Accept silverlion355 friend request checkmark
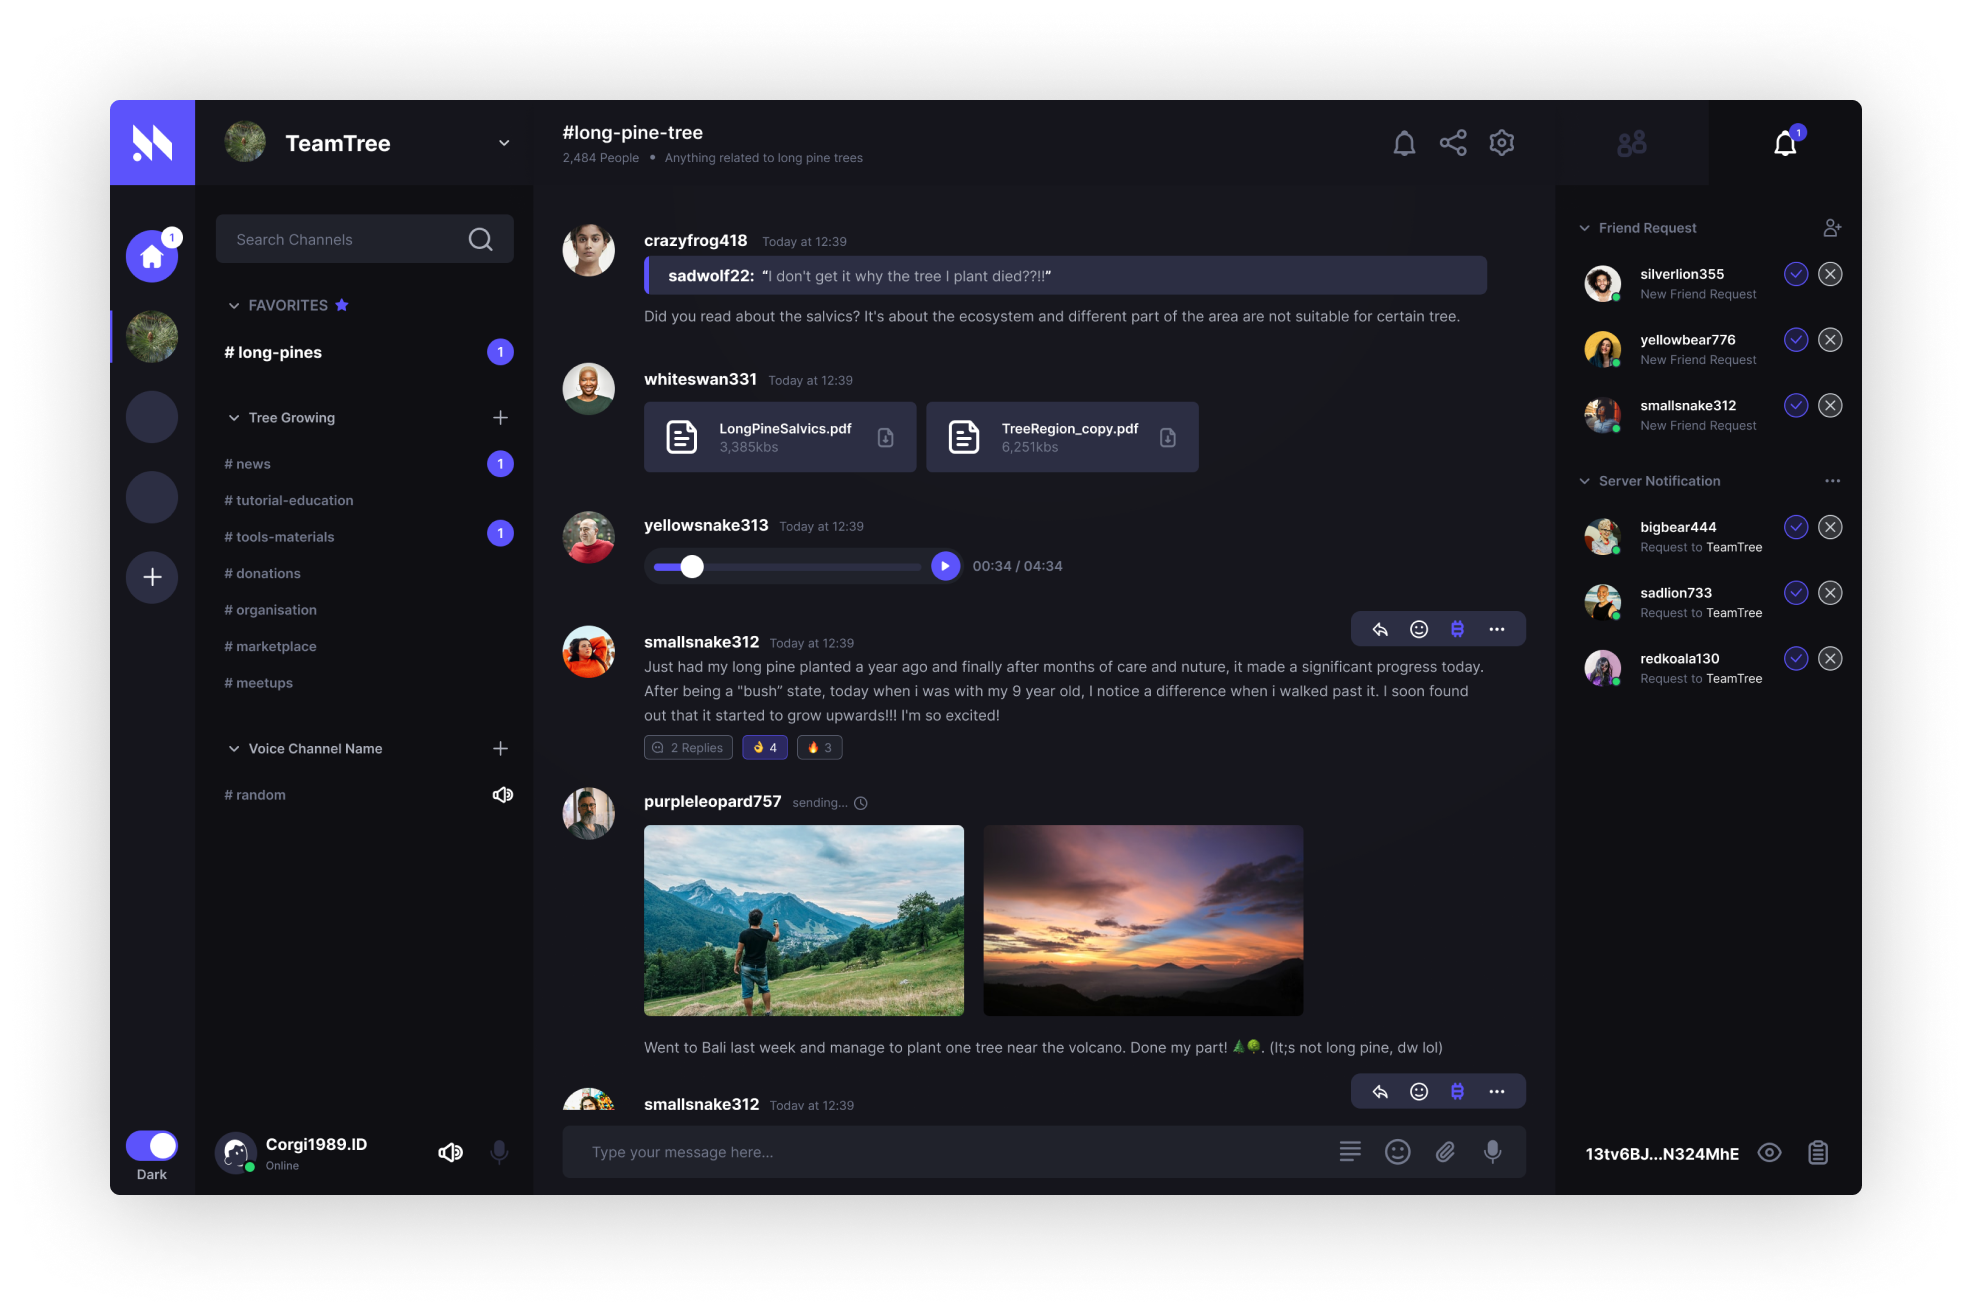Viewport: 1972px width, 1315px height. tap(1795, 274)
